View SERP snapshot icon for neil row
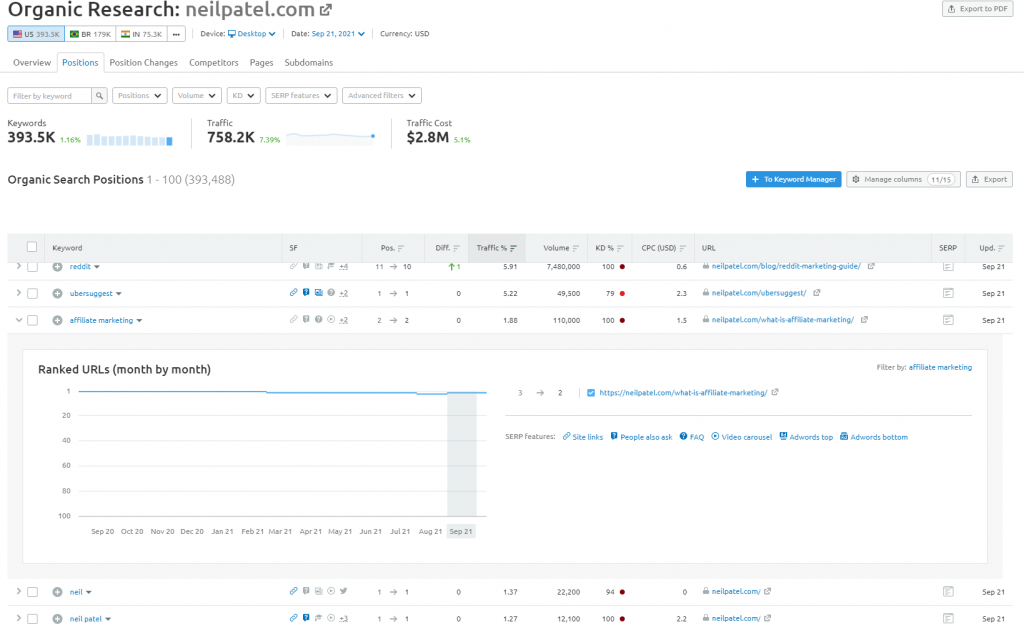Screen dimensions: 1024x632 [948, 592]
